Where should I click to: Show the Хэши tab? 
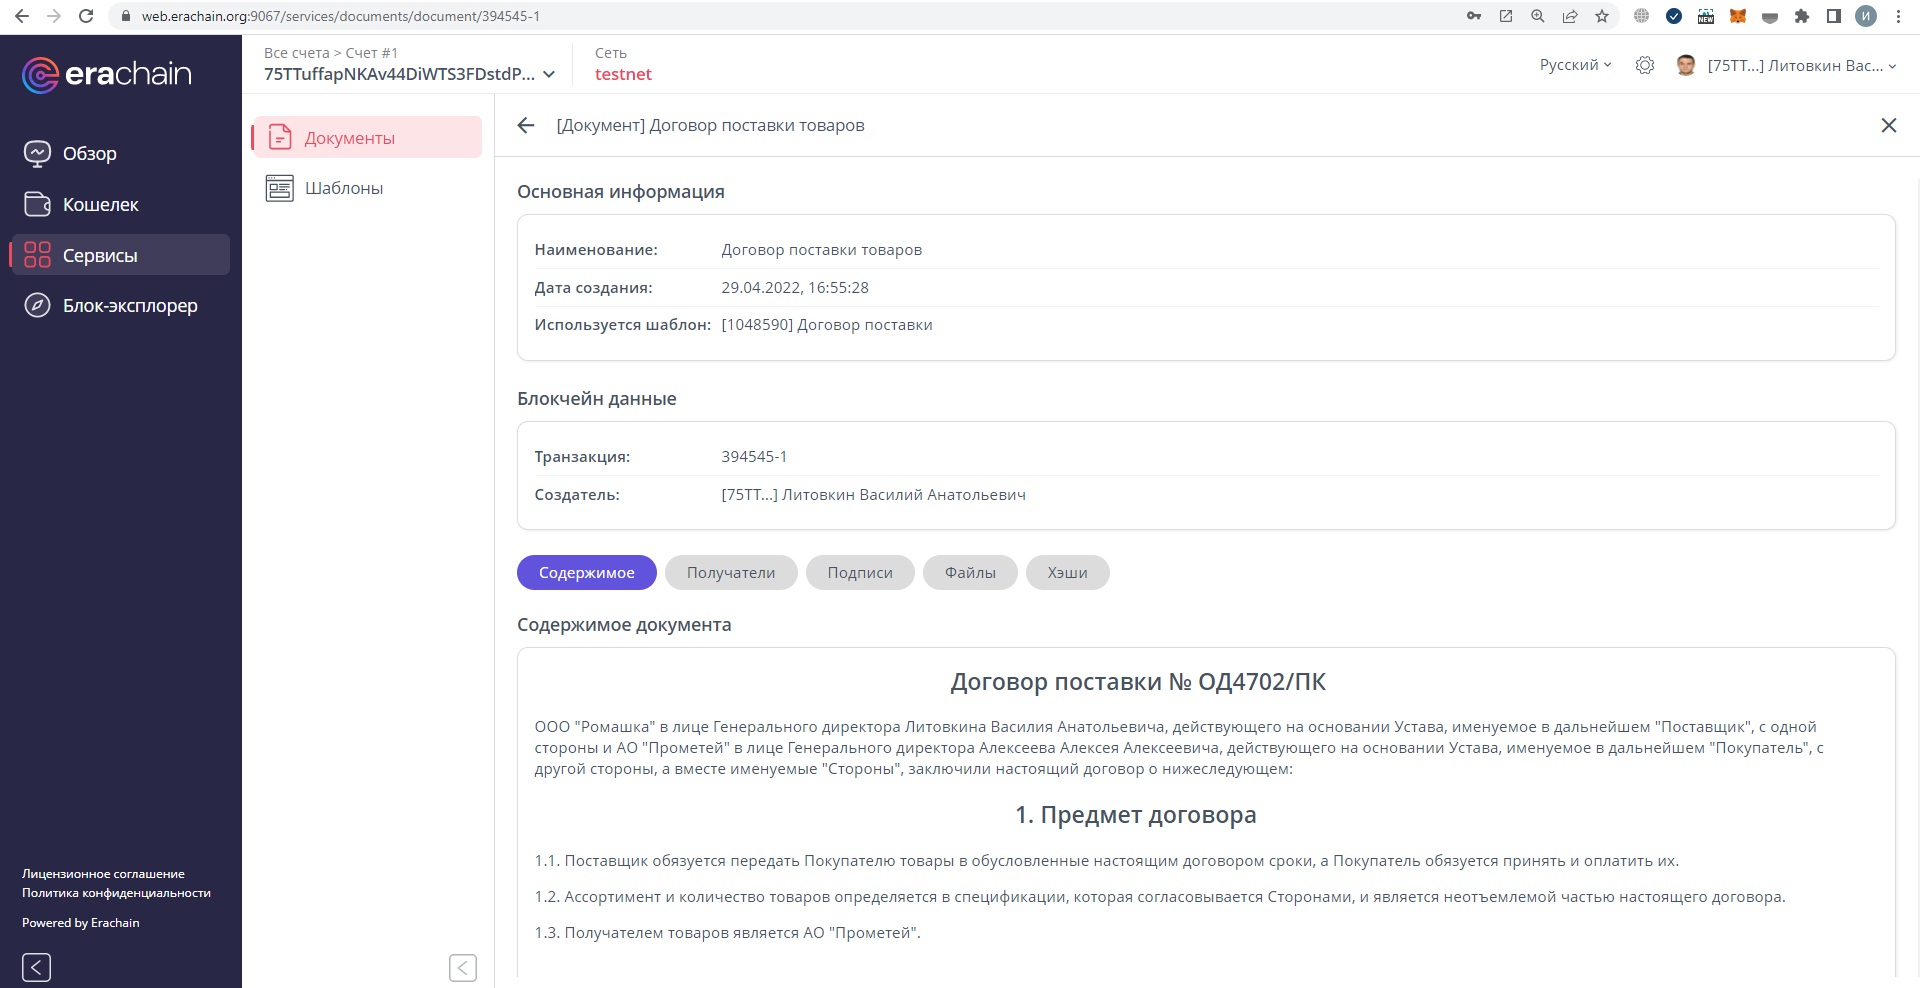pyautogui.click(x=1066, y=572)
